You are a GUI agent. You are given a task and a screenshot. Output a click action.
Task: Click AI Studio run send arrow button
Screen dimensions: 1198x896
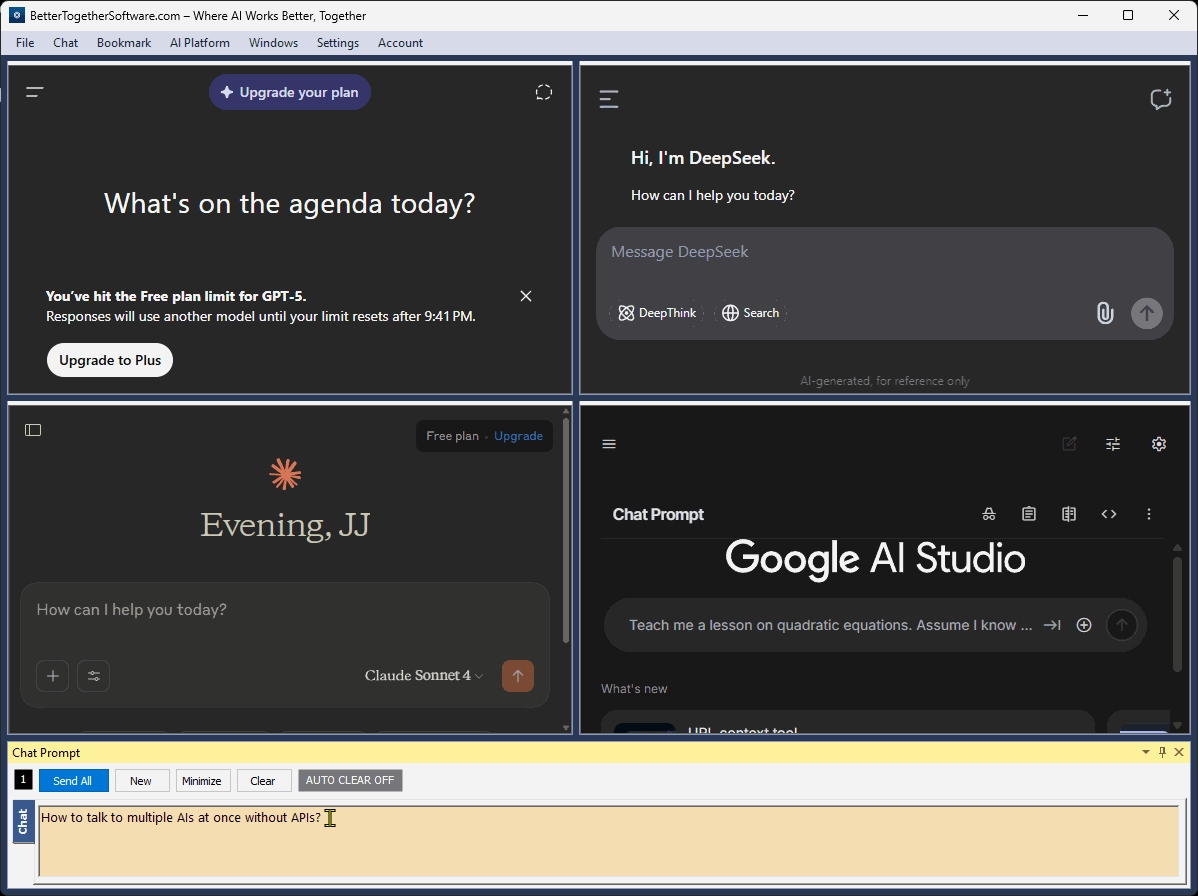[1122, 626]
